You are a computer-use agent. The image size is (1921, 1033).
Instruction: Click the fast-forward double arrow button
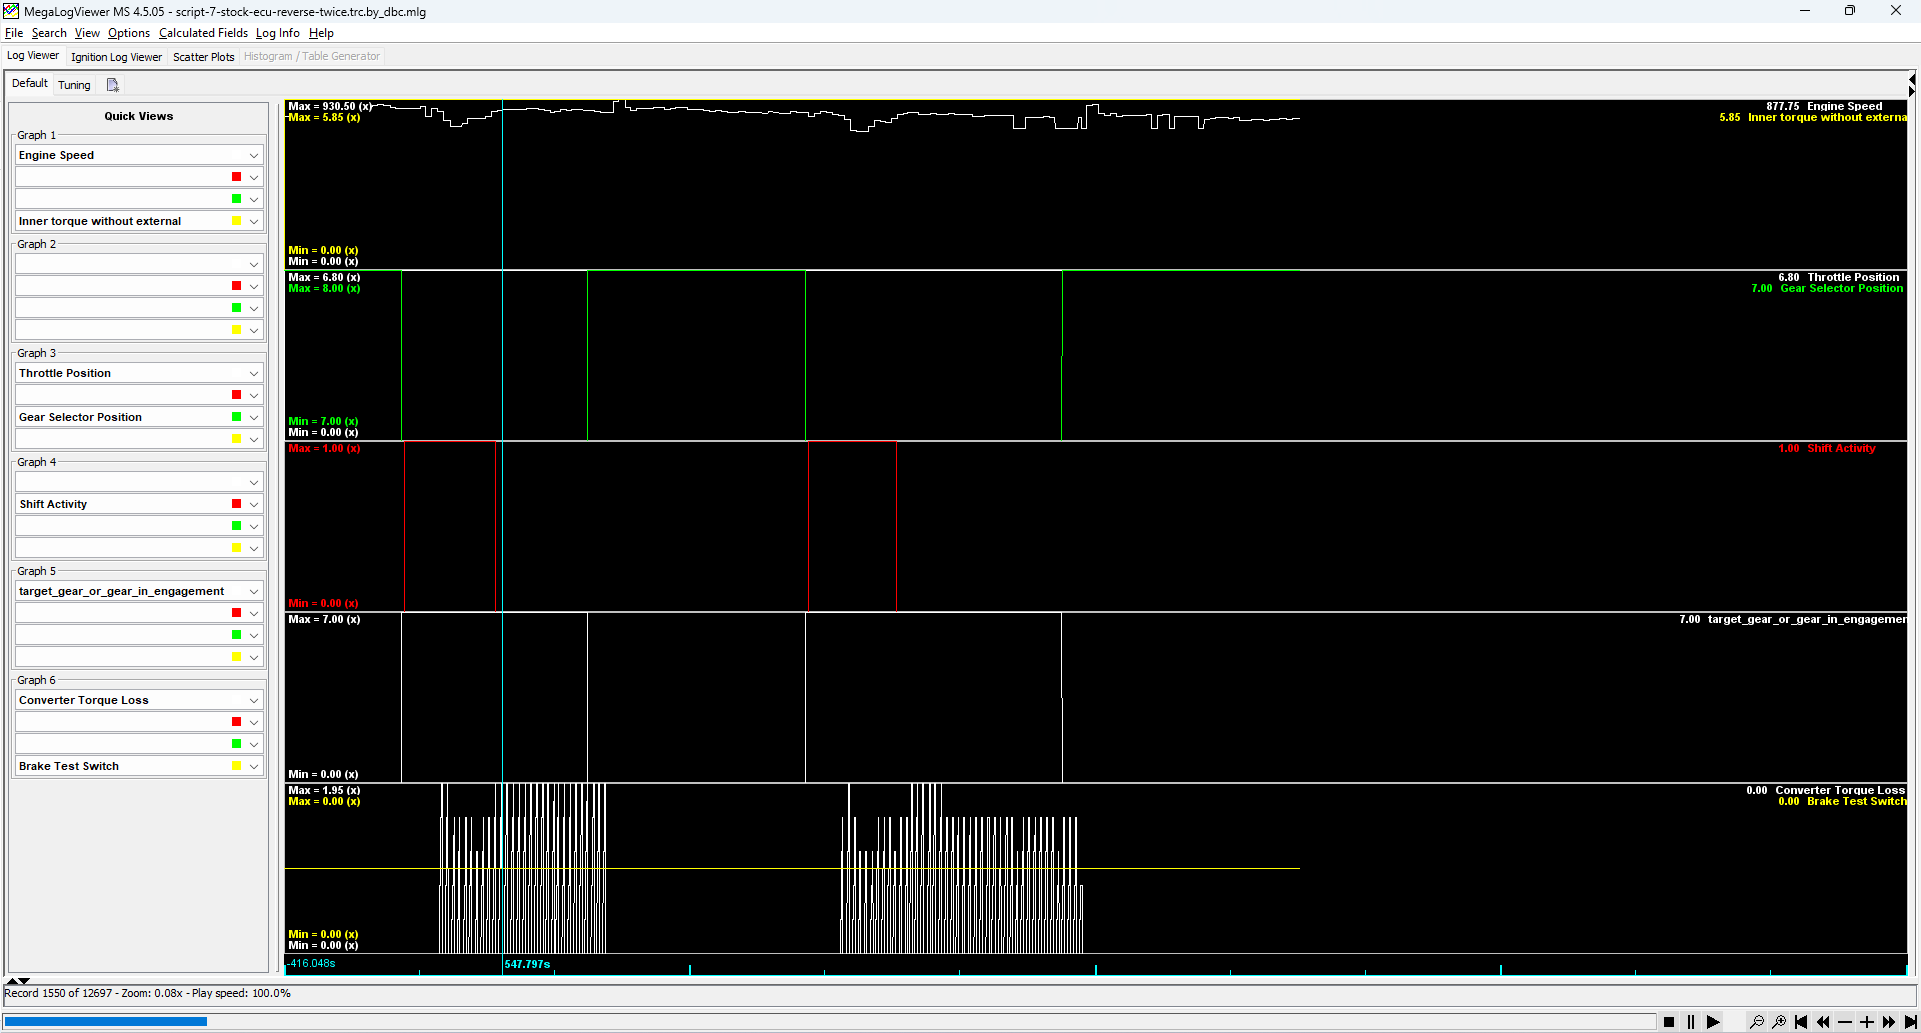tap(1888, 1022)
